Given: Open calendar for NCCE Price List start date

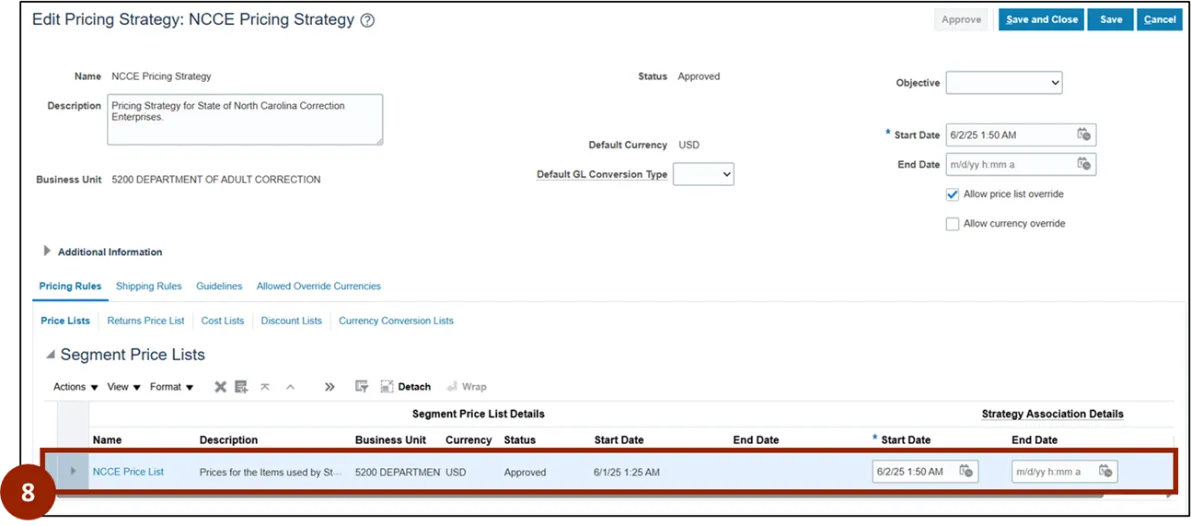Looking at the screenshot, I should pyautogui.click(x=966, y=471).
